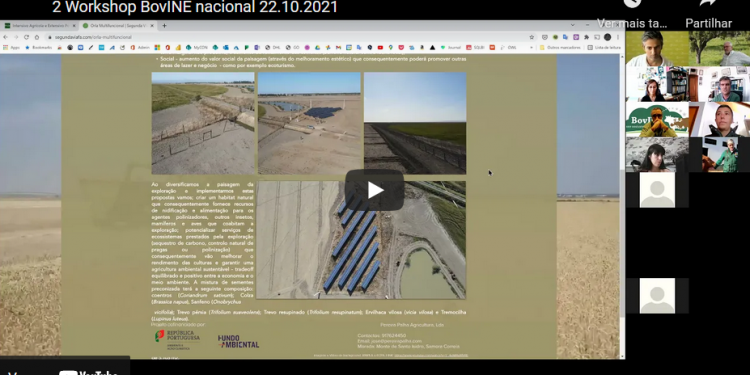Open a new browser tab
This screenshot has height=375, width=750.
coord(164,25)
